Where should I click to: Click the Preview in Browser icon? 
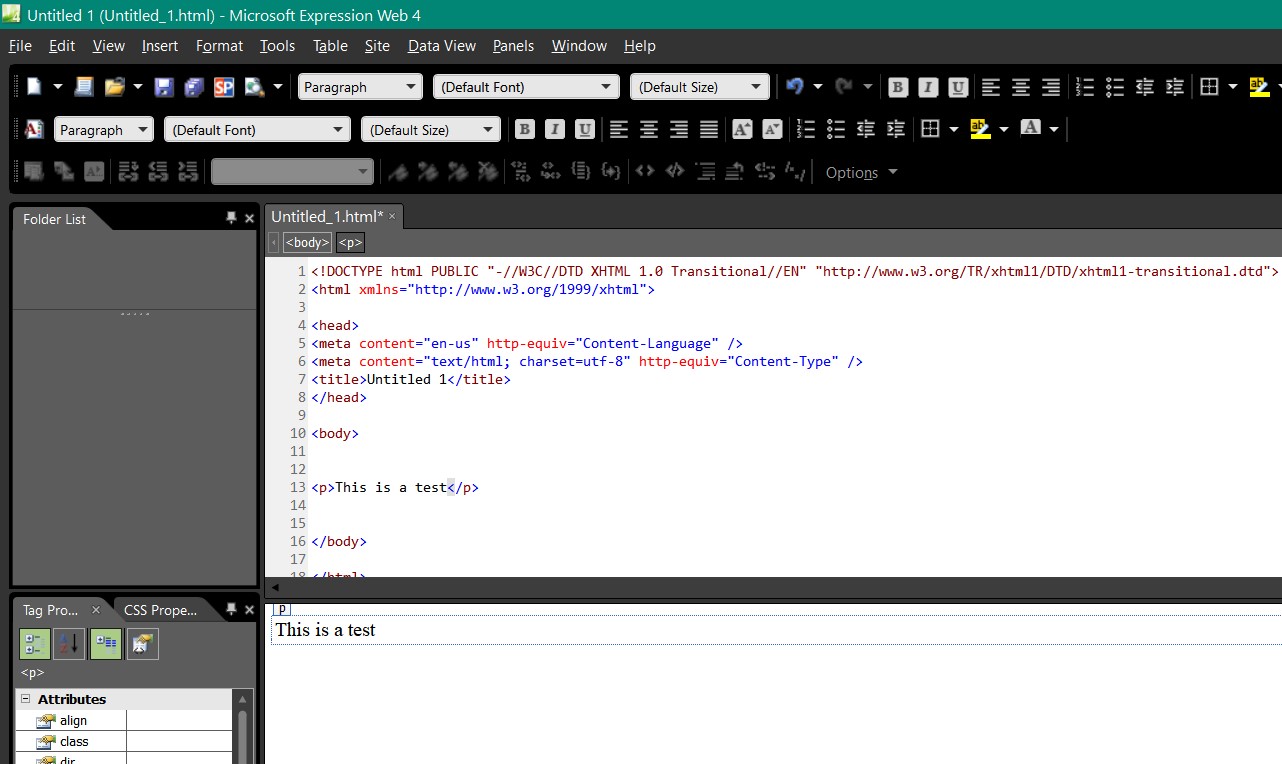(253, 87)
